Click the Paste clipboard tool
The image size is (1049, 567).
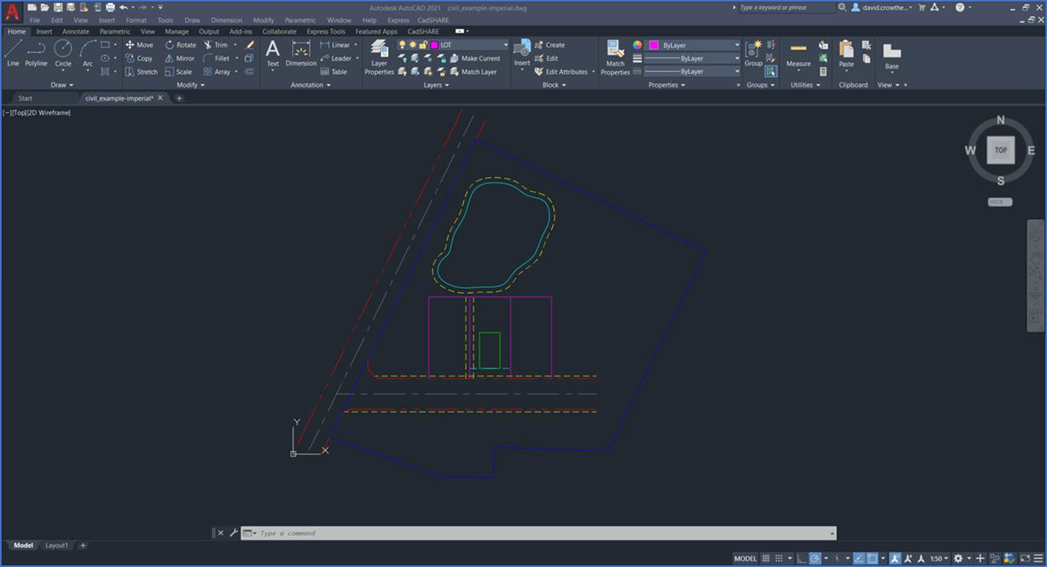(x=846, y=53)
